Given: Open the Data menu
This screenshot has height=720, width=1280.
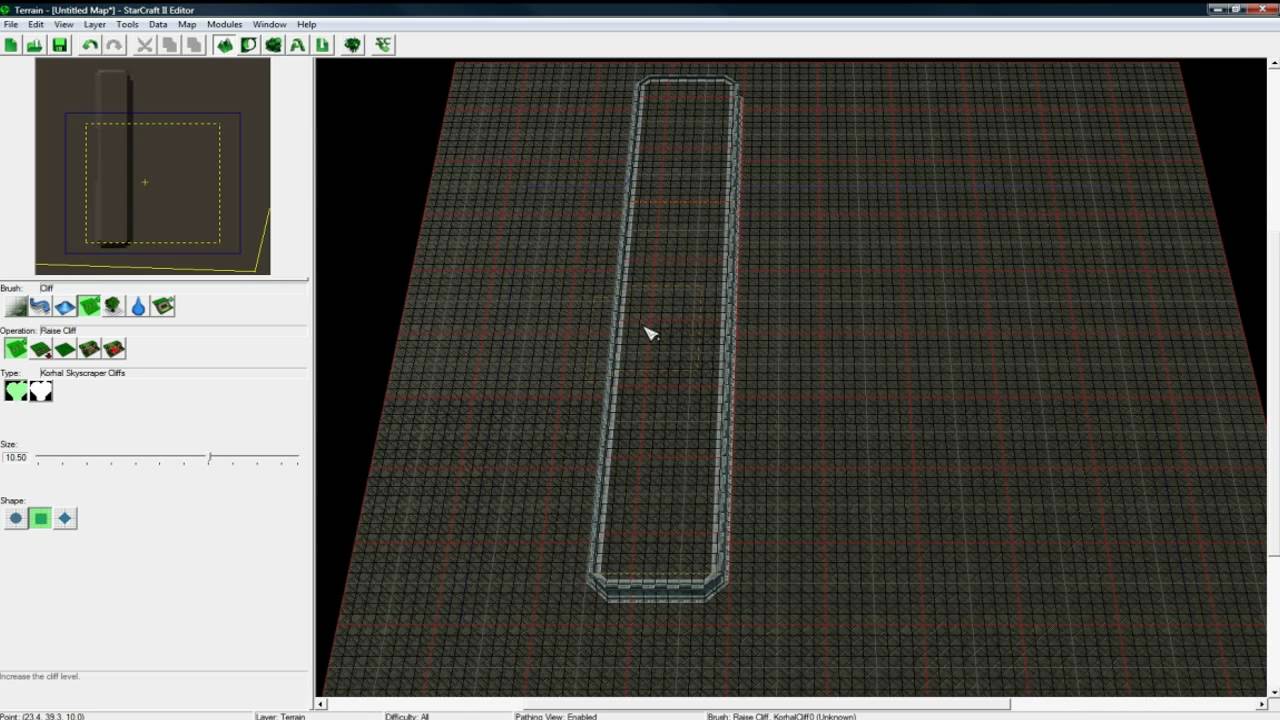Looking at the screenshot, I should (x=158, y=24).
